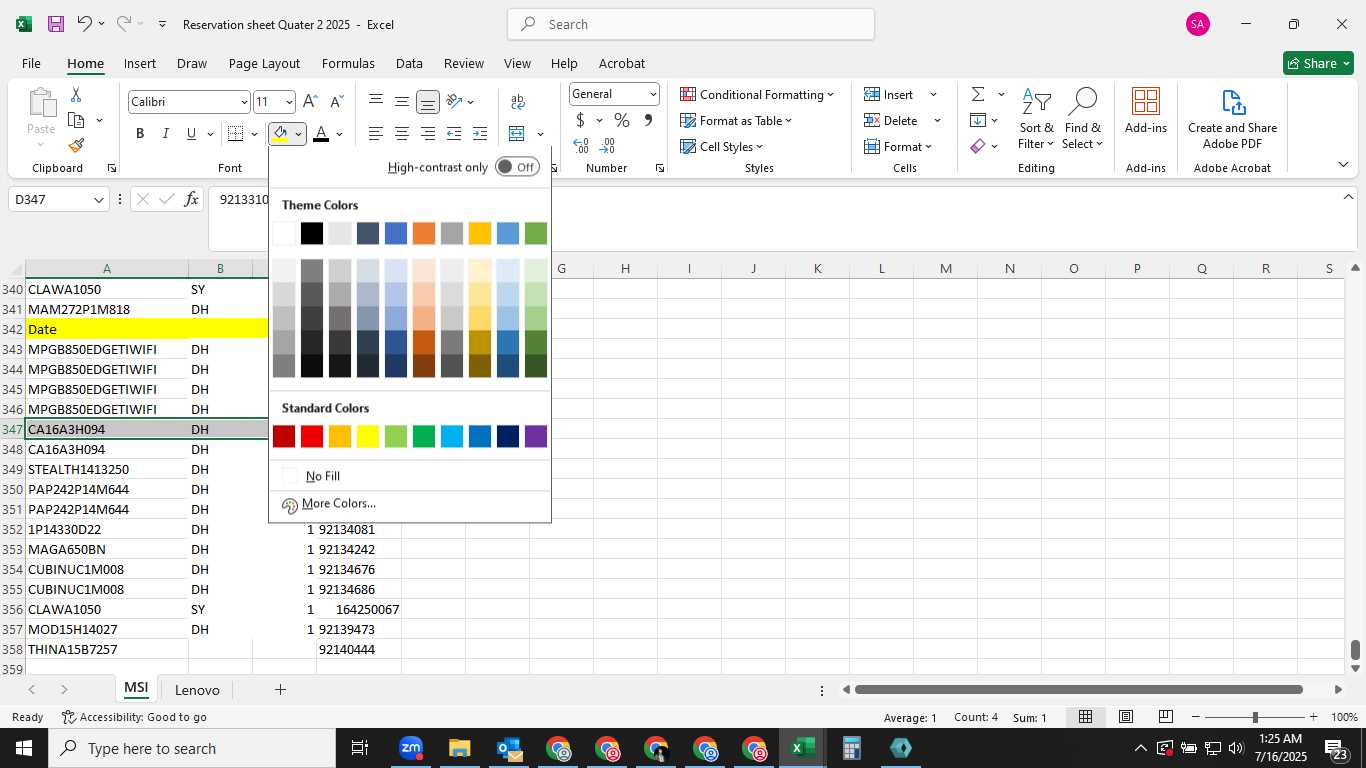Open the Find & Select dropdown
The height and width of the screenshot is (768, 1366).
(1083, 120)
